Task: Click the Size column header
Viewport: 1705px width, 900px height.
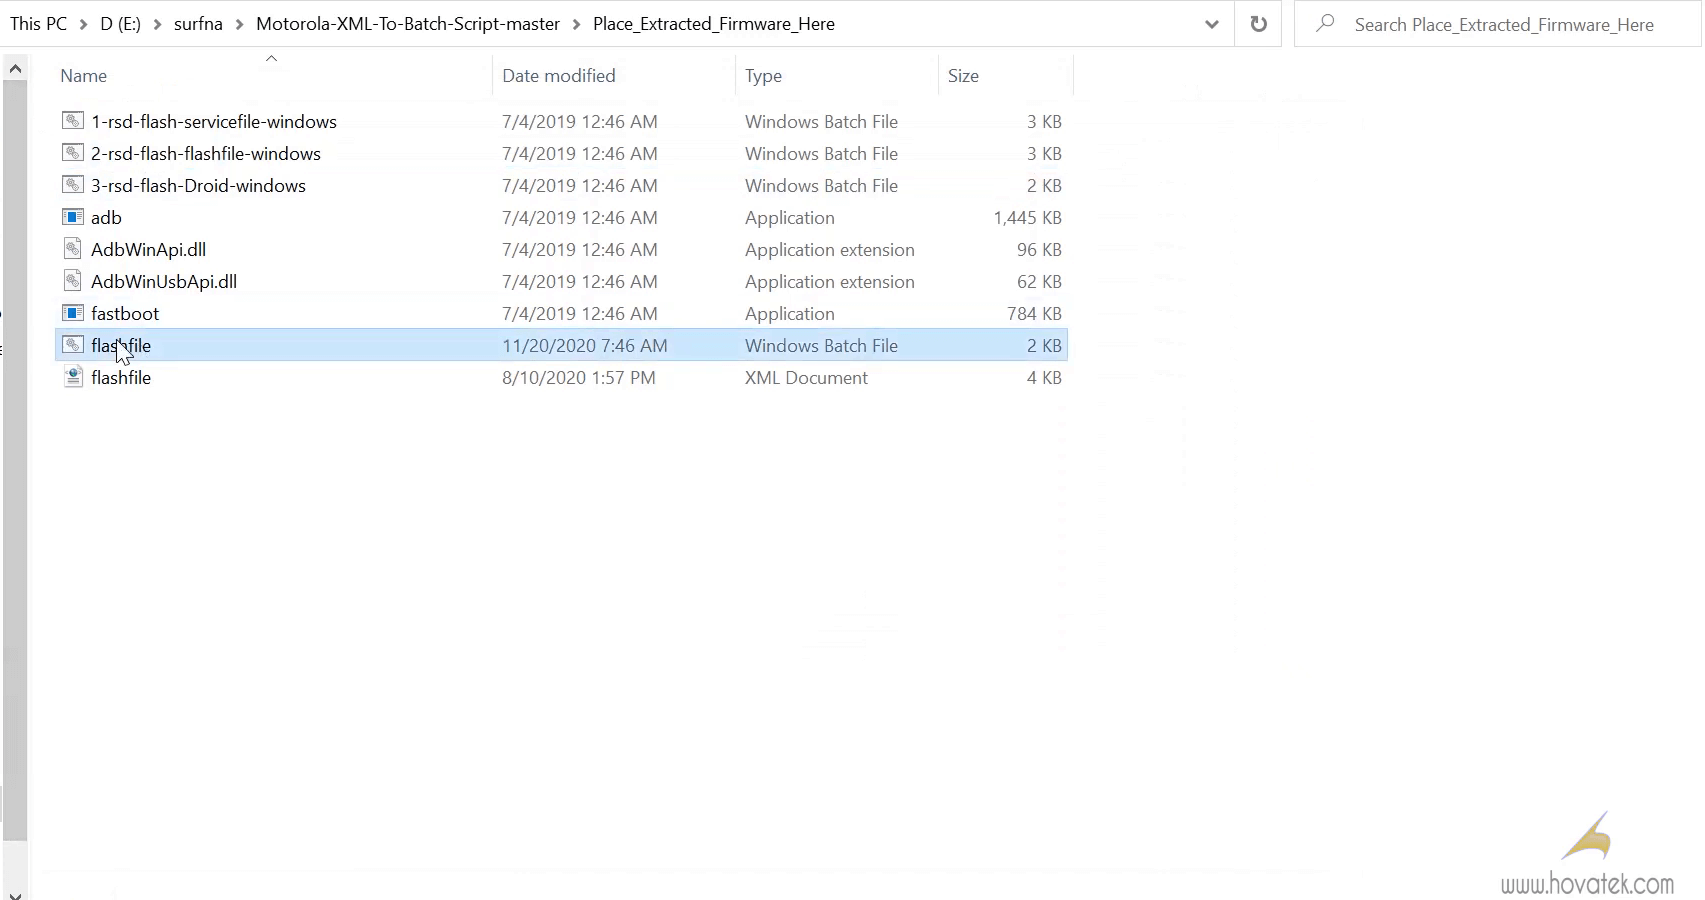Action: tap(963, 75)
